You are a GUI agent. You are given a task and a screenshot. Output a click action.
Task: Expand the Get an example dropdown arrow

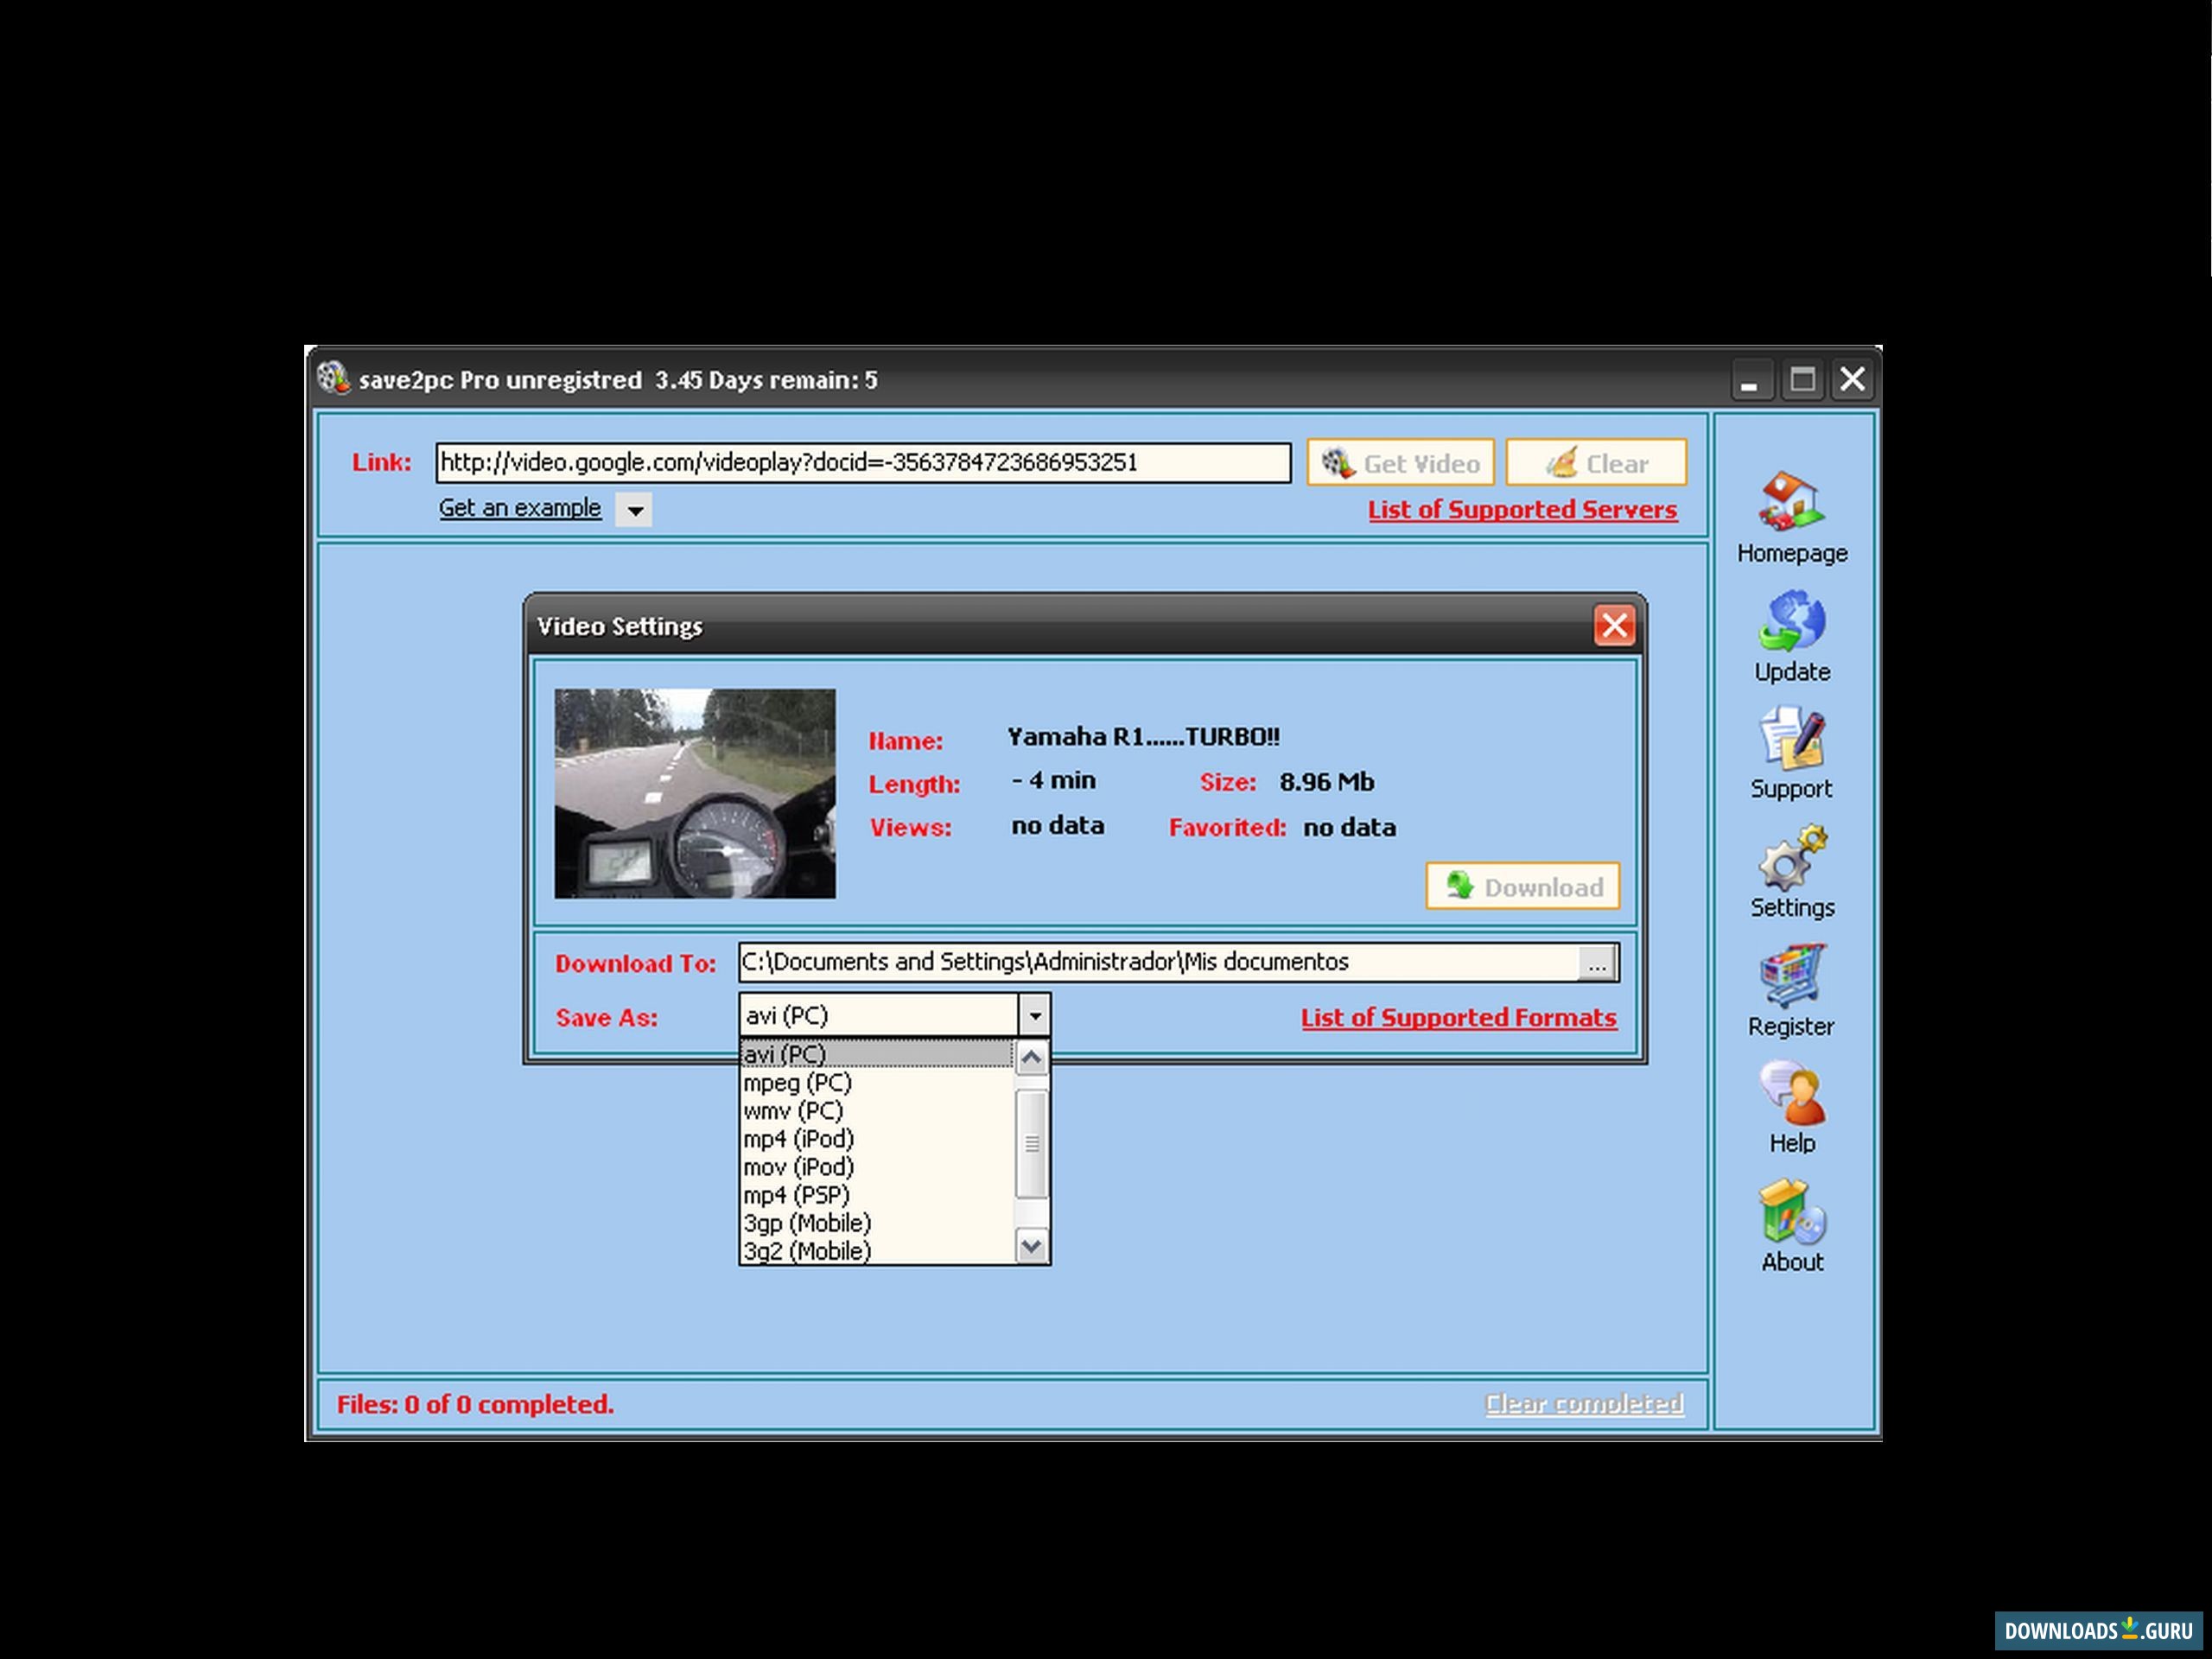pos(634,510)
